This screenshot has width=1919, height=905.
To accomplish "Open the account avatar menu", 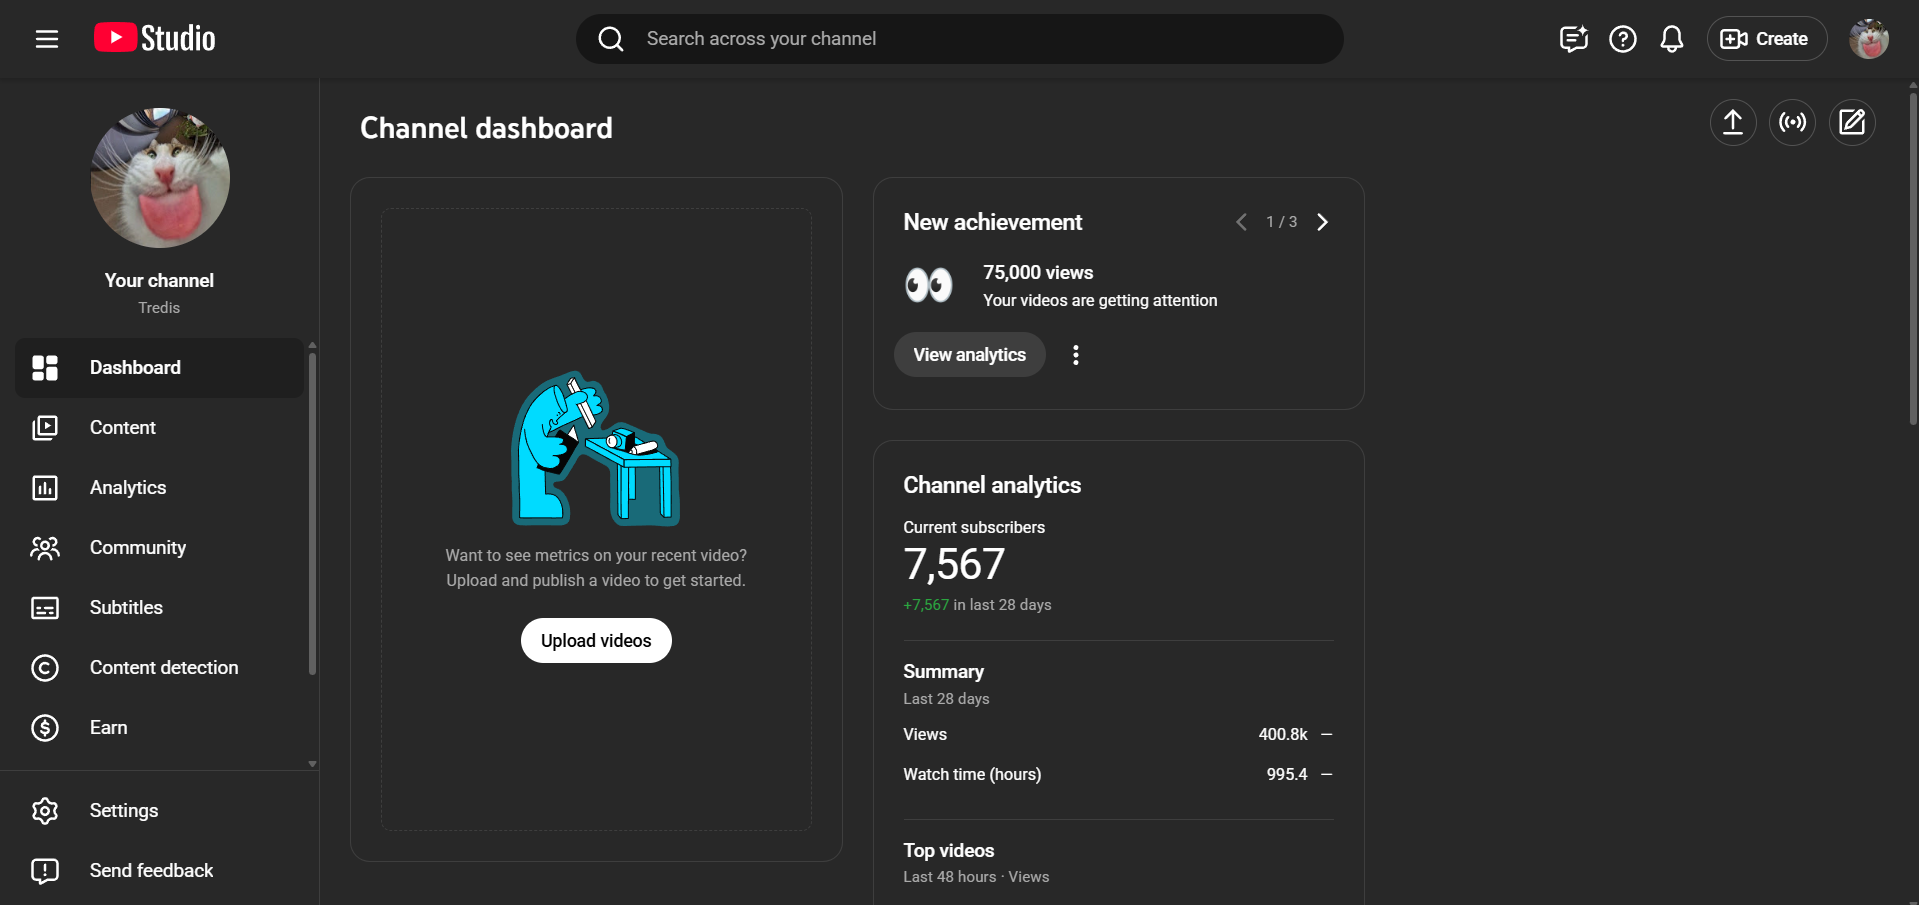I will 1868,39.
